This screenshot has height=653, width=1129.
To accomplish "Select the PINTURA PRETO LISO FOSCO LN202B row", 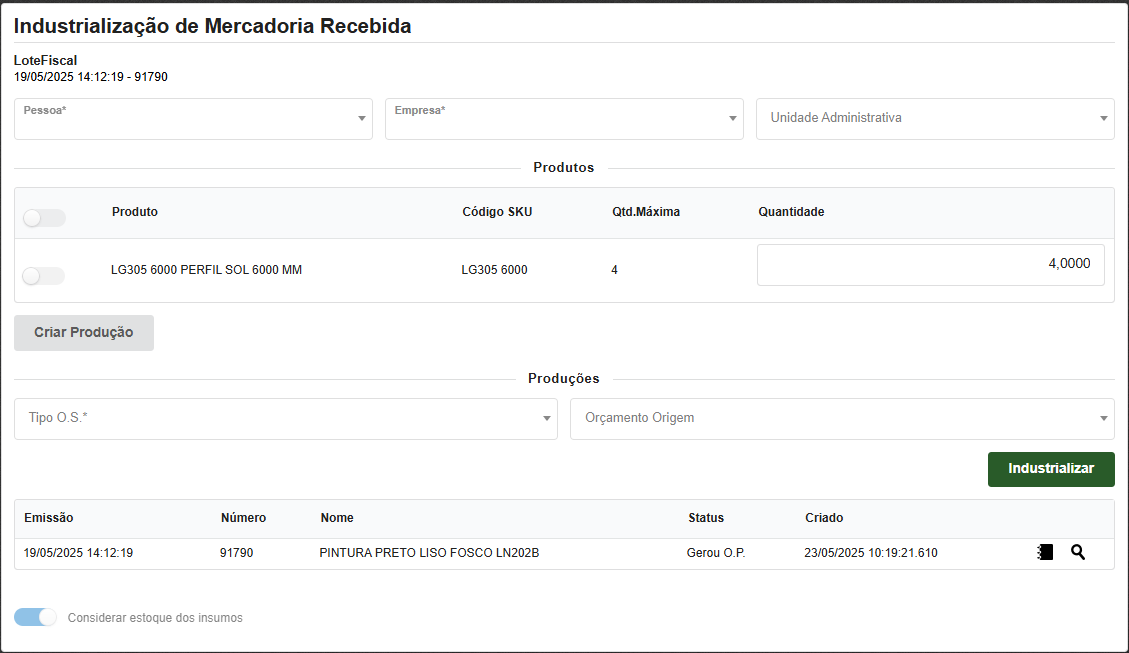I will pyautogui.click(x=429, y=553).
